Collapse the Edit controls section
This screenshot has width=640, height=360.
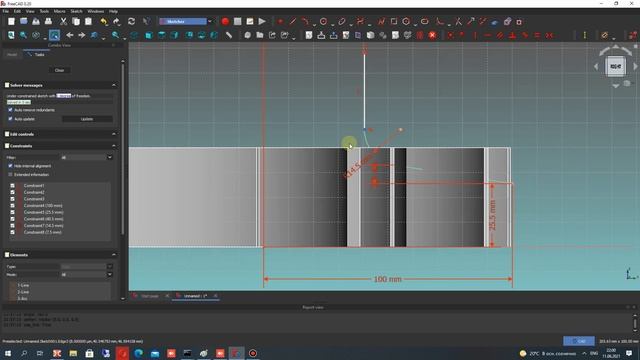click(114, 134)
